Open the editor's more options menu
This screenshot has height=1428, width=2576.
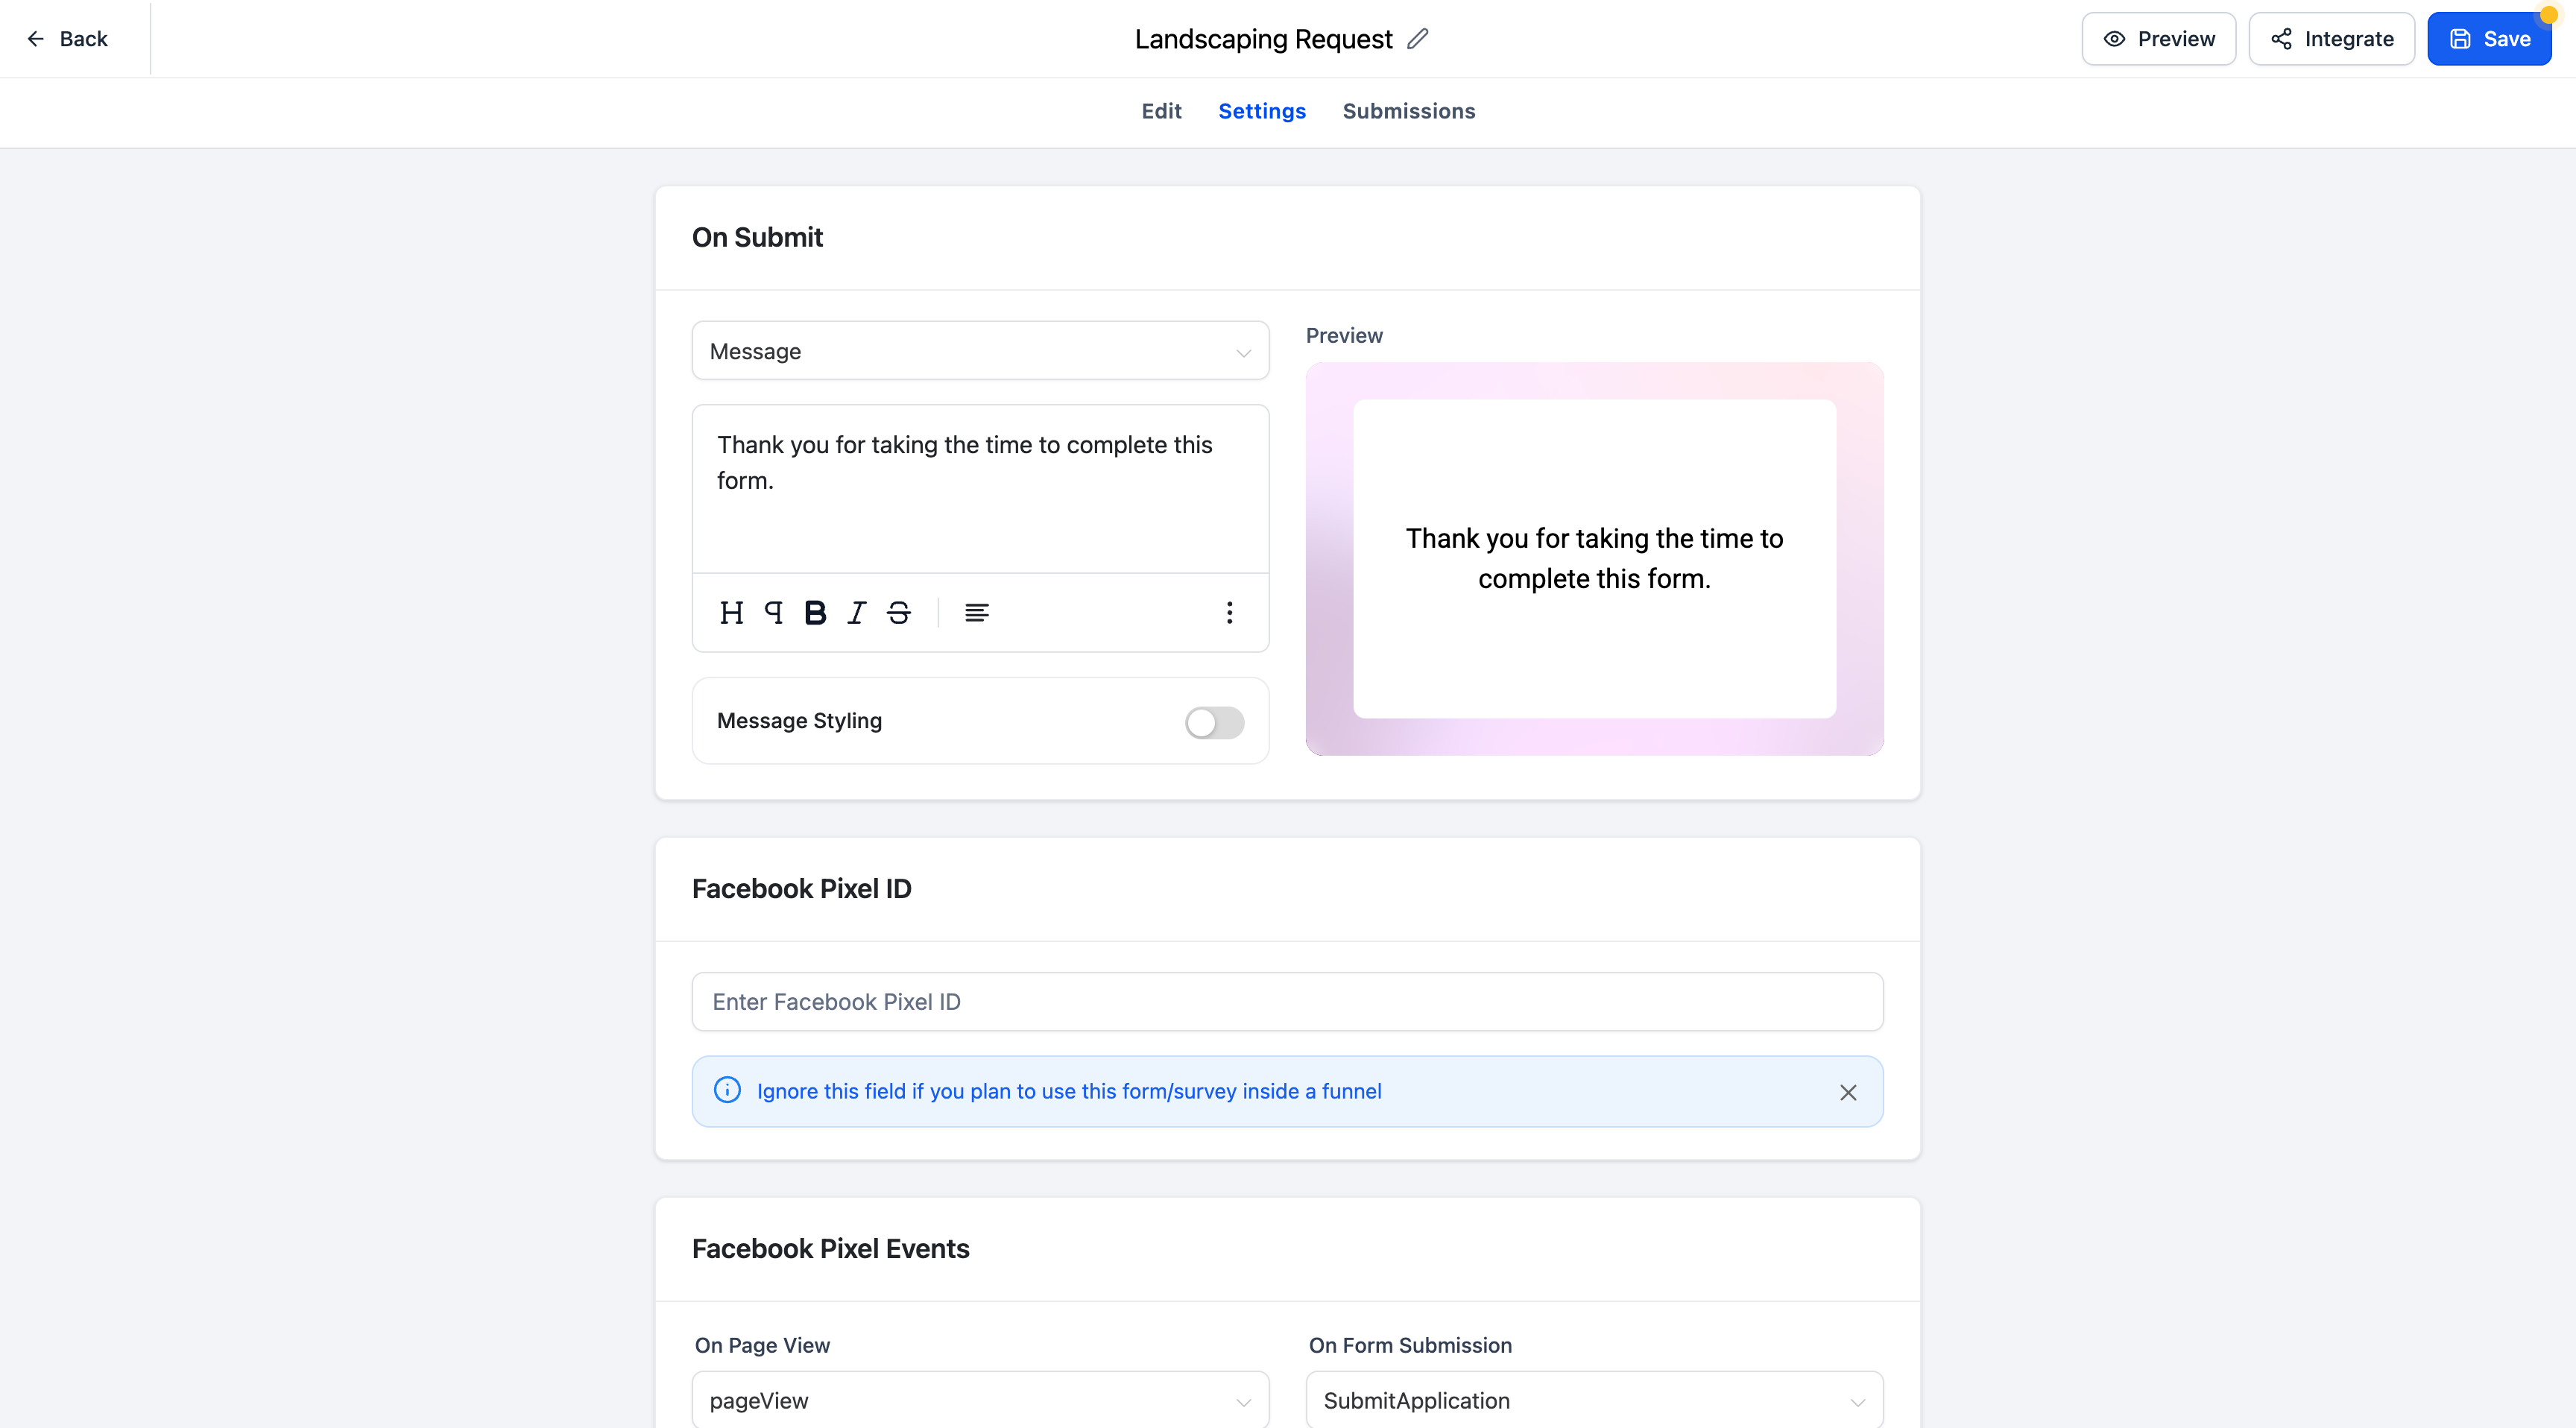1229,613
